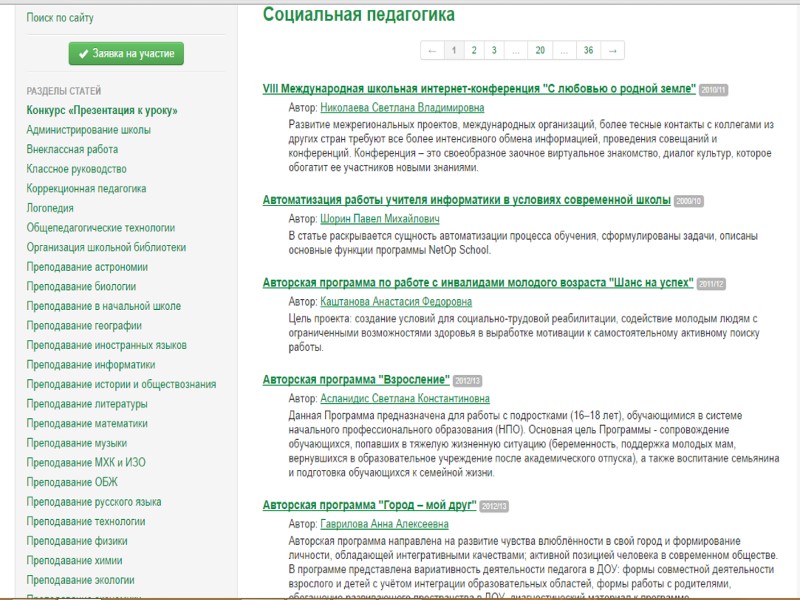The width and height of the screenshot is (800, 600).
Task: Open Преподавание в начальной школе section
Action: [104, 306]
